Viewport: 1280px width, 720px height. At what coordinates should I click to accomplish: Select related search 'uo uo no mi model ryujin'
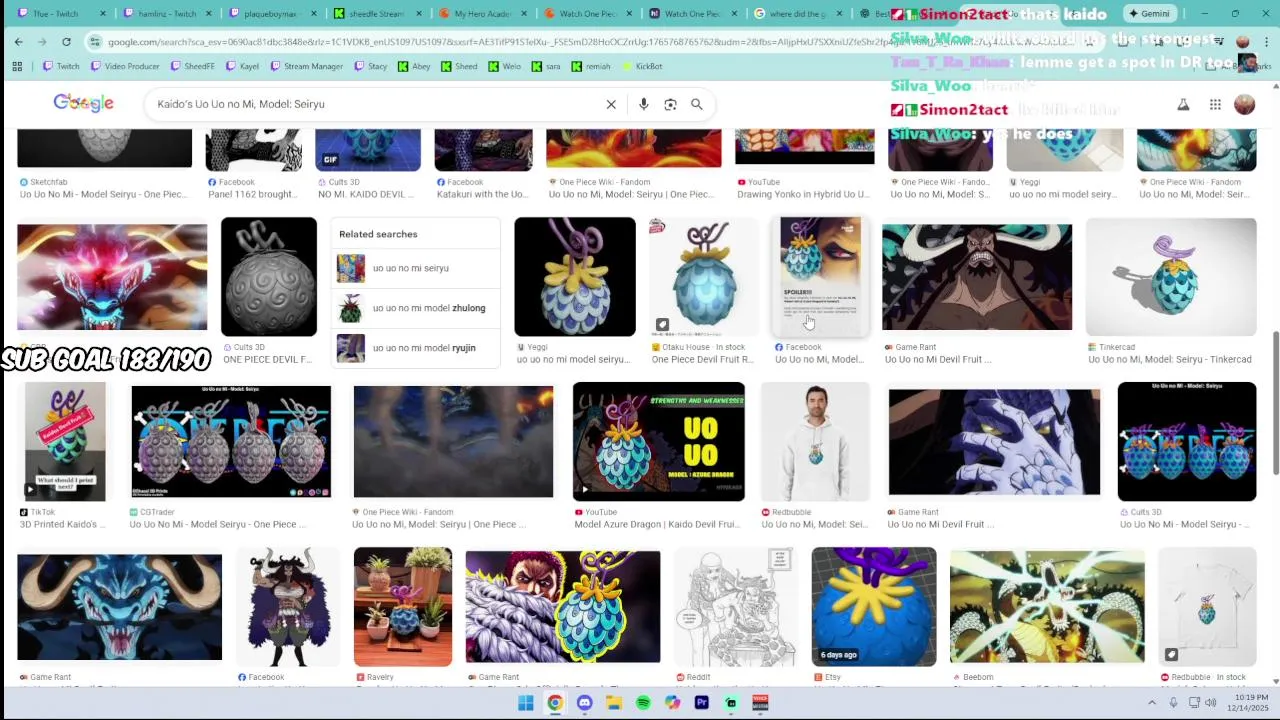point(415,348)
